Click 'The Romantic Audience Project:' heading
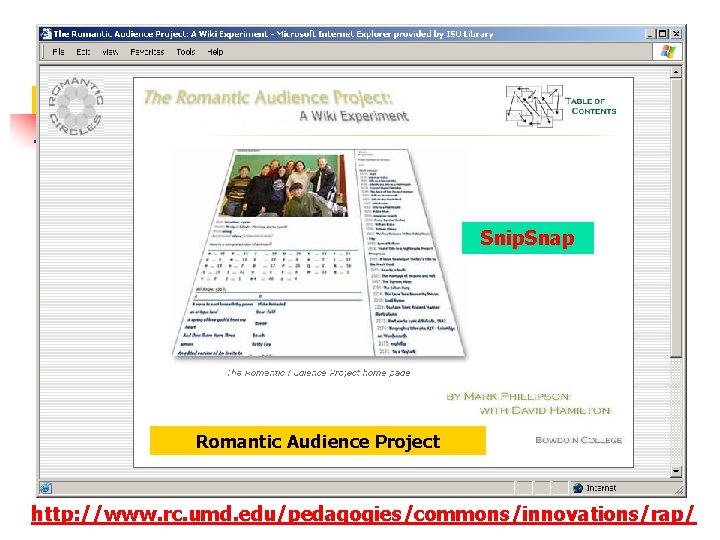This screenshot has height=540, width=720. [268, 97]
